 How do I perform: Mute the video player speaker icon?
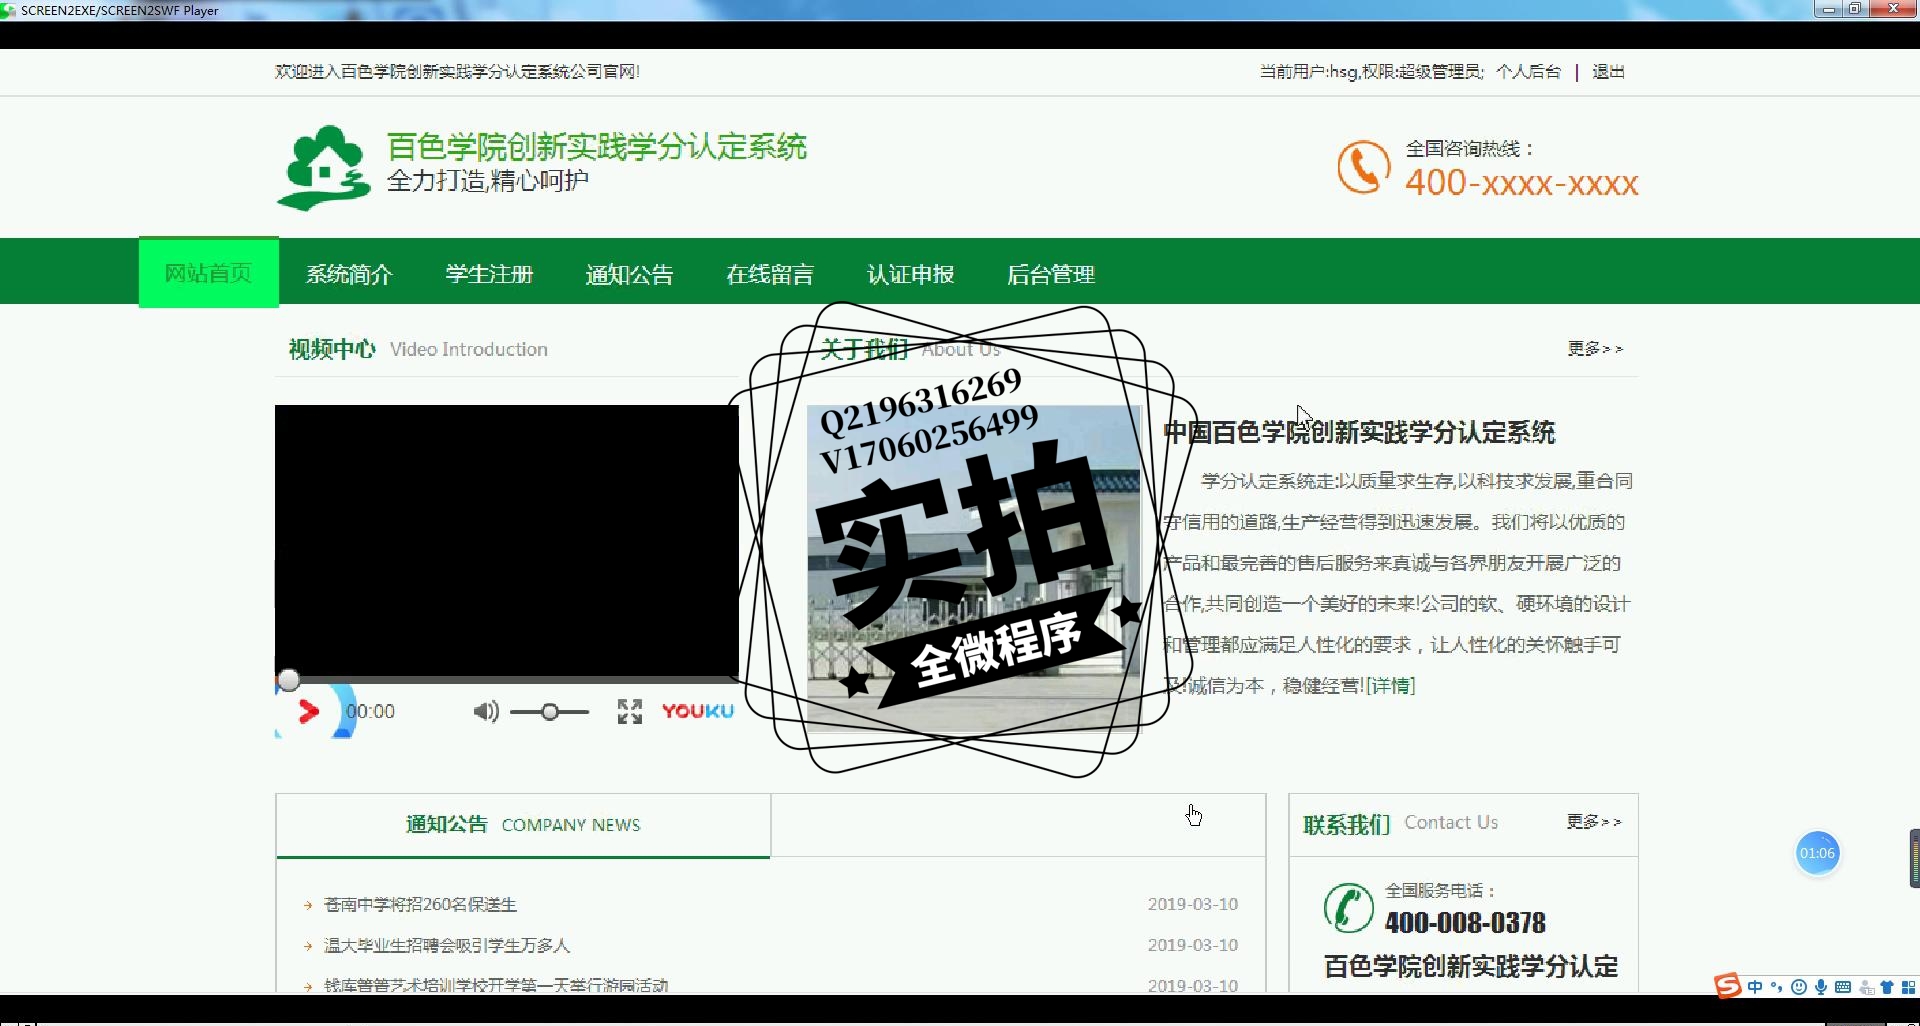coord(486,711)
